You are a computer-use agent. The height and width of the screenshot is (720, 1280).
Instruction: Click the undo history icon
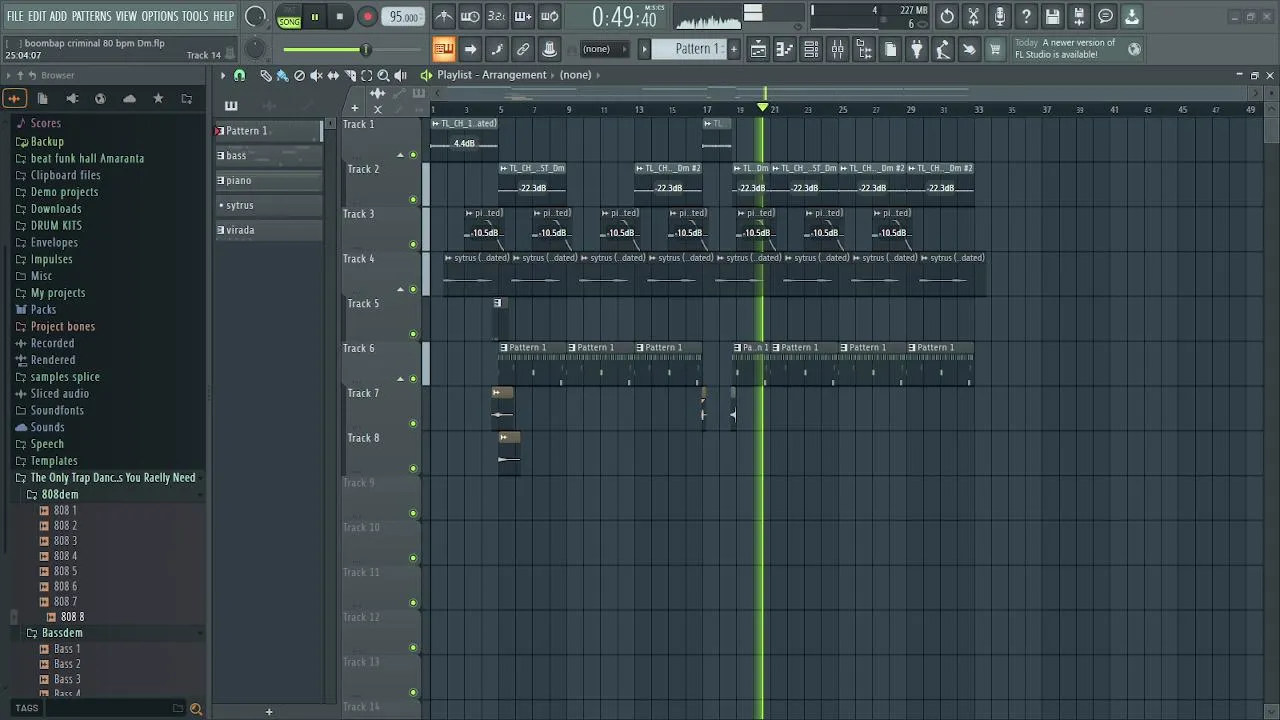pos(947,16)
